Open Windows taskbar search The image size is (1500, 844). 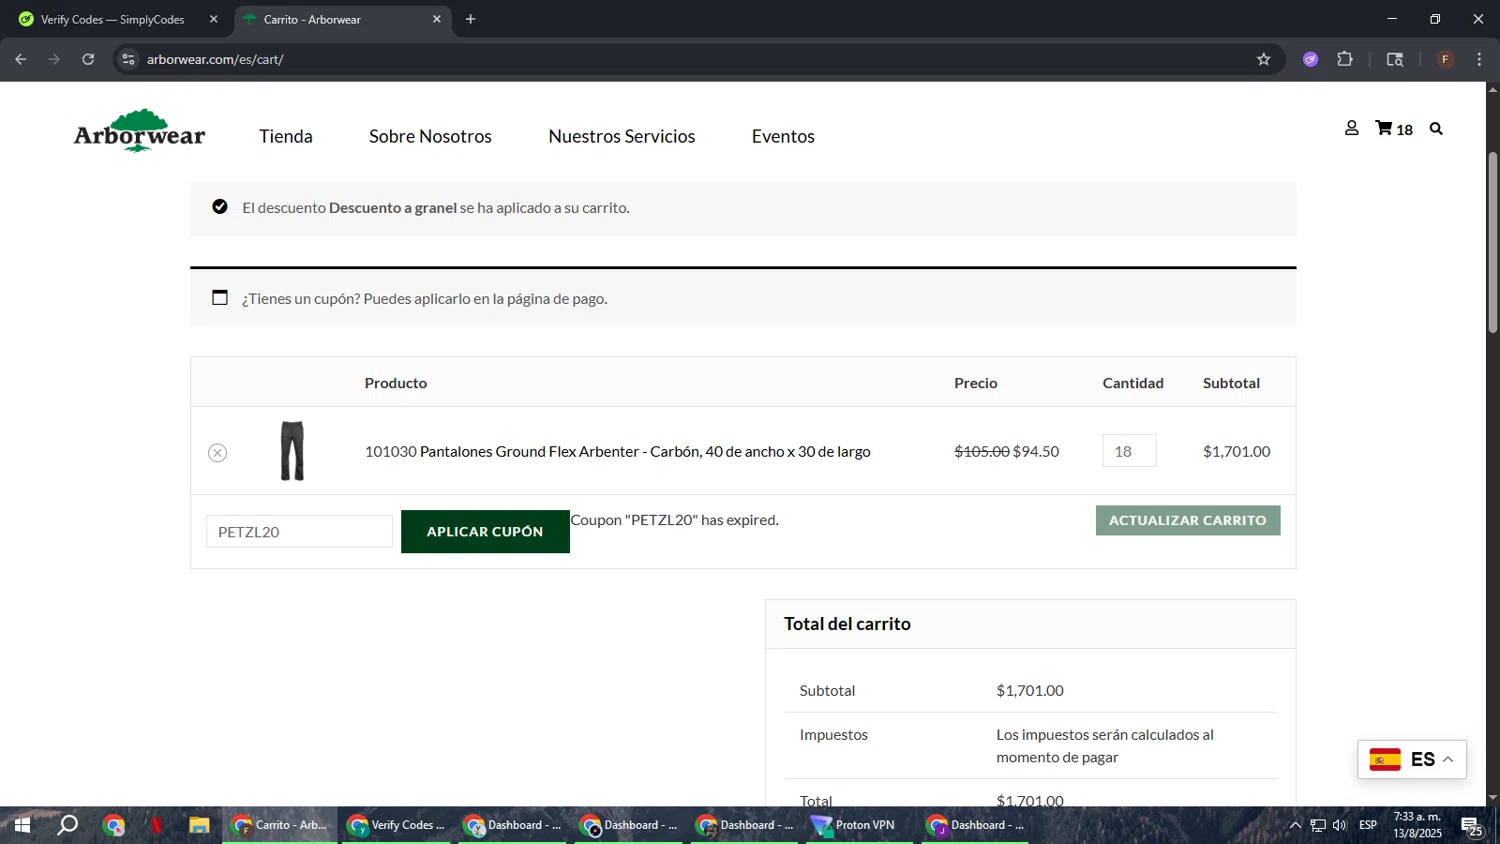pos(67,825)
